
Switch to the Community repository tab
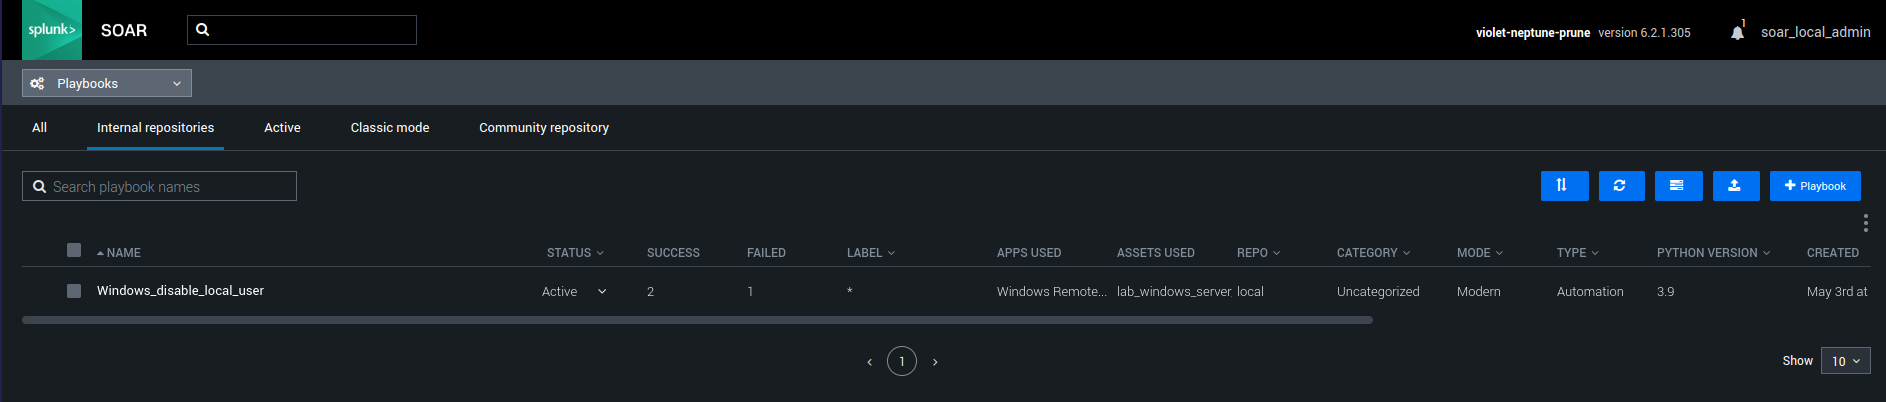[x=543, y=128]
